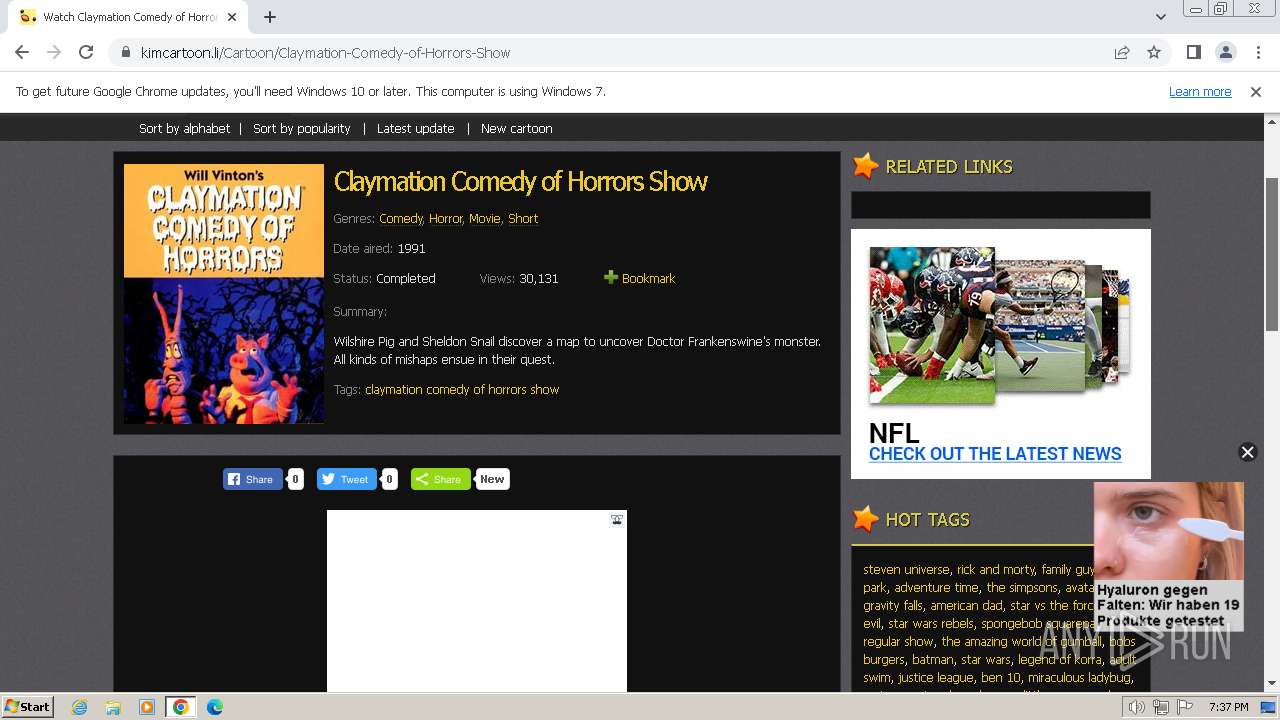This screenshot has width=1280, height=720.
Task: Reload the current page
Action: coord(86,52)
